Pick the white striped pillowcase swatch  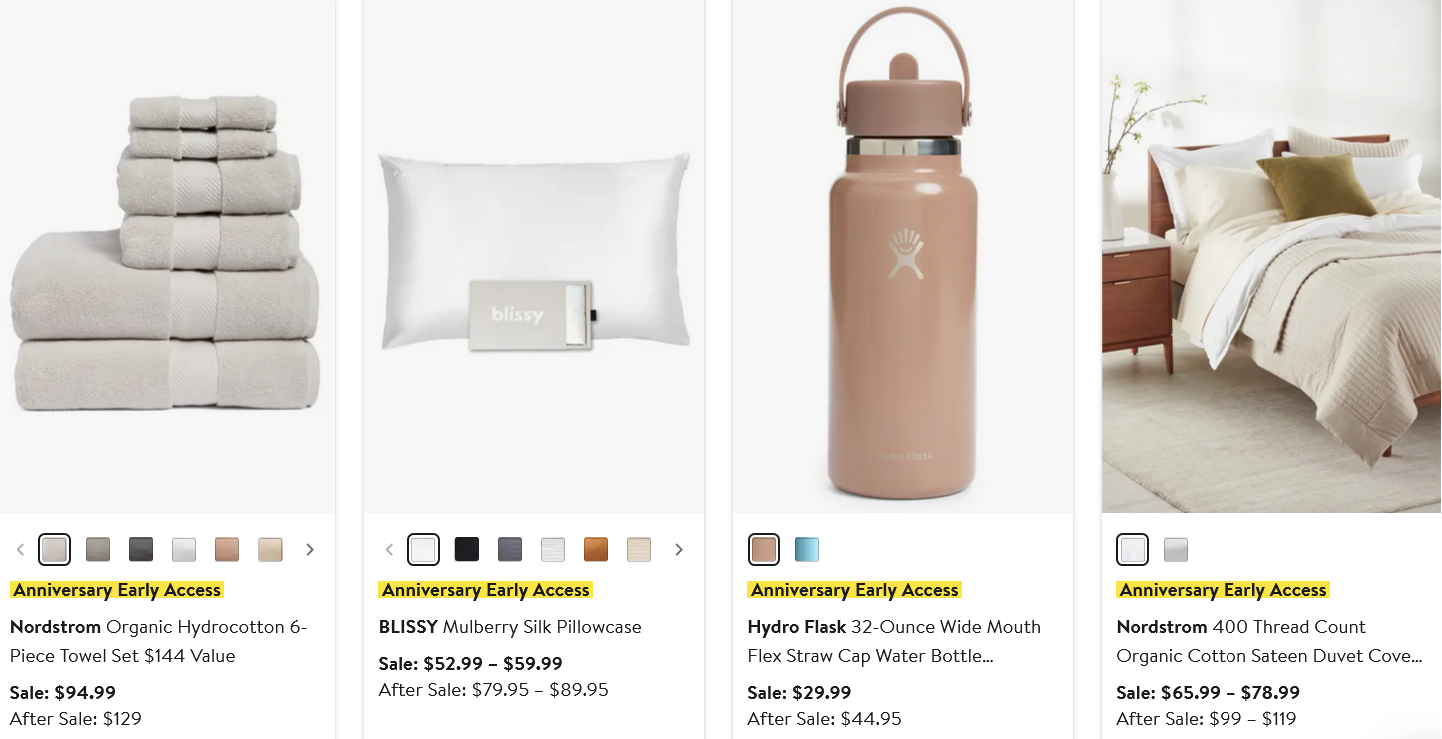(x=553, y=549)
